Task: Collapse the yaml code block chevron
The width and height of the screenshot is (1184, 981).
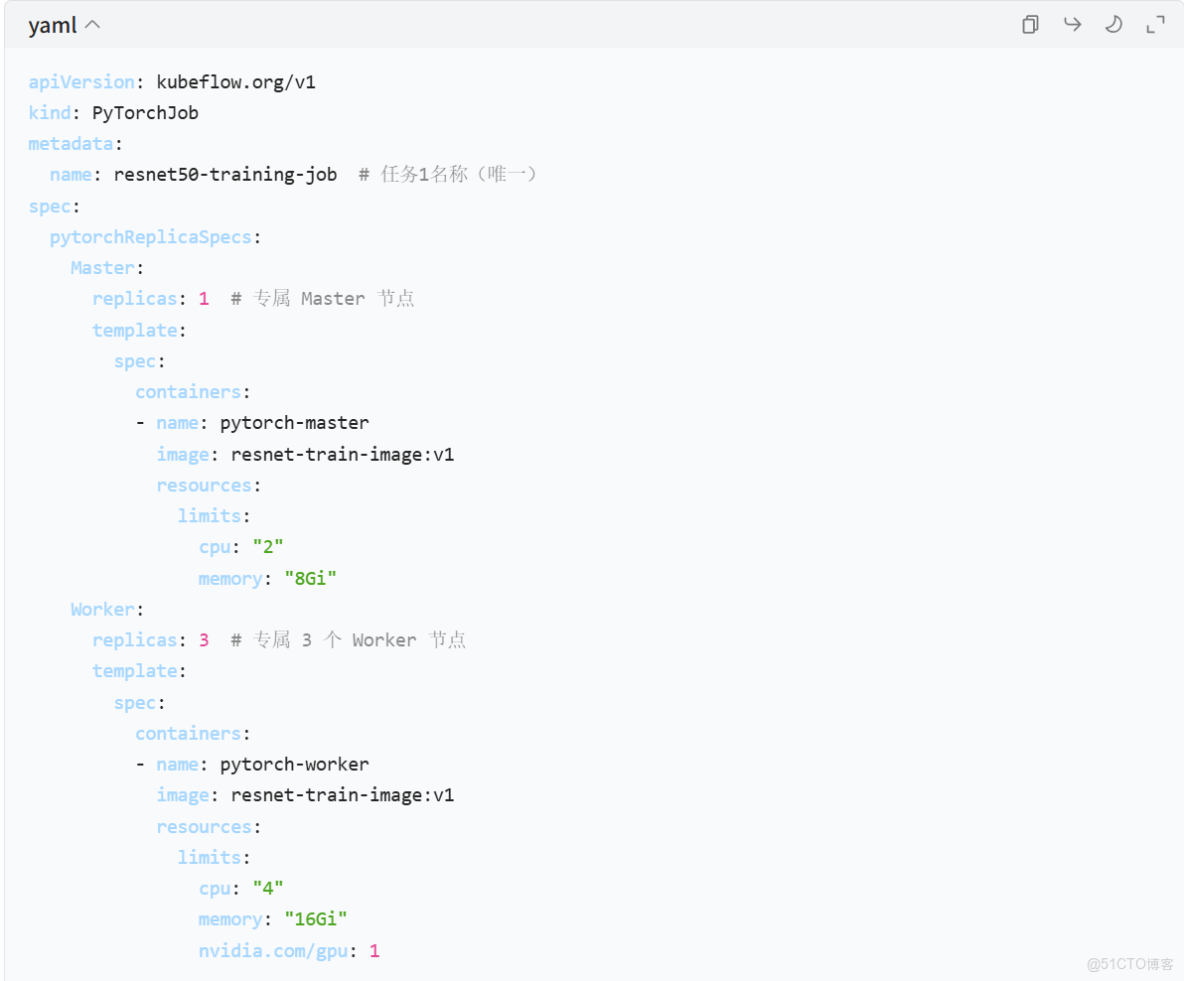Action: click(92, 26)
